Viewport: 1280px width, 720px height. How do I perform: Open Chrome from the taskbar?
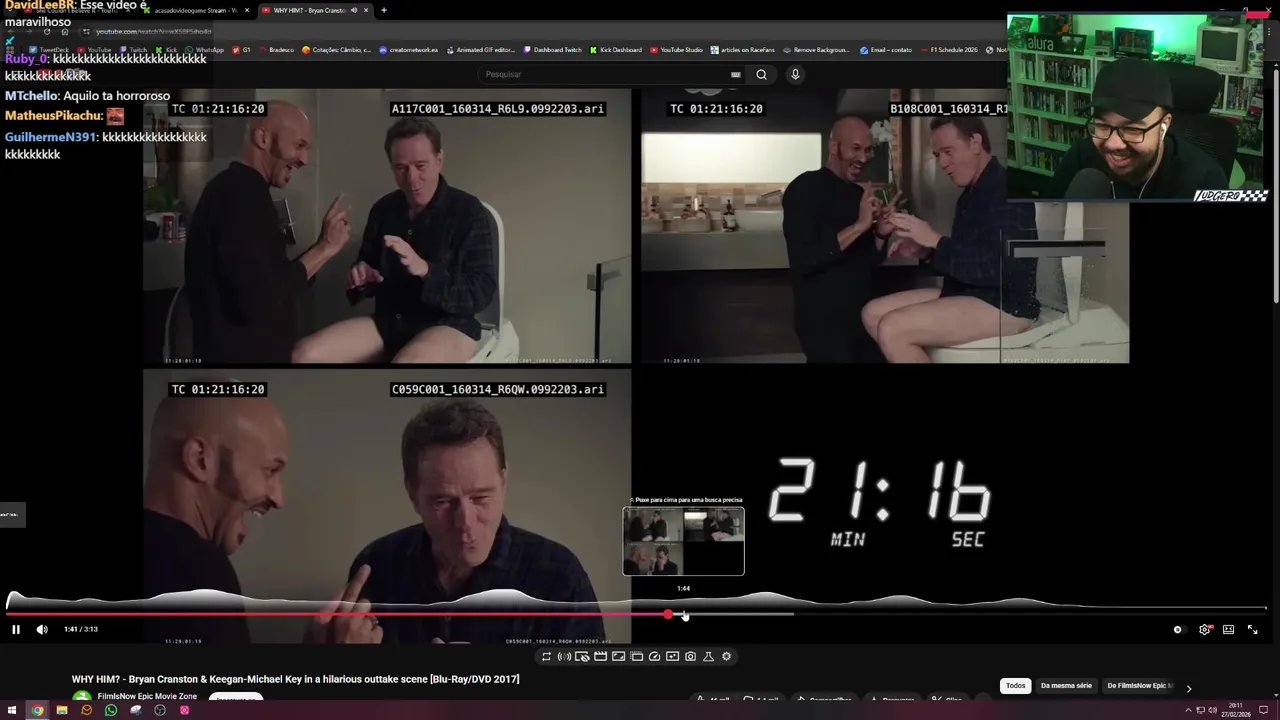(x=37, y=710)
